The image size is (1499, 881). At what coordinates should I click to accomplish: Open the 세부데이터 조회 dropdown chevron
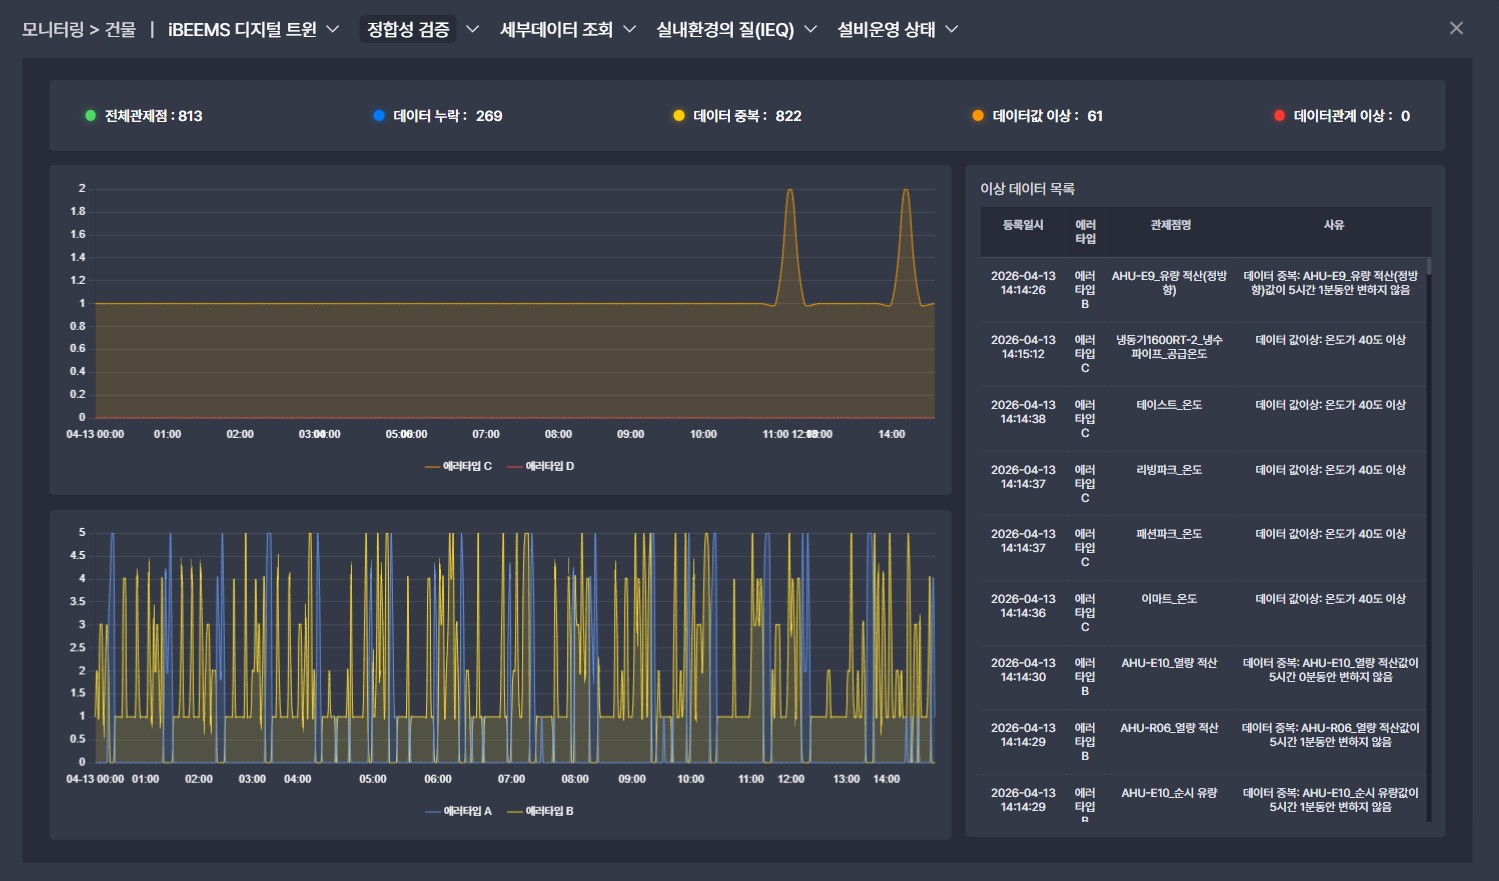coord(629,29)
